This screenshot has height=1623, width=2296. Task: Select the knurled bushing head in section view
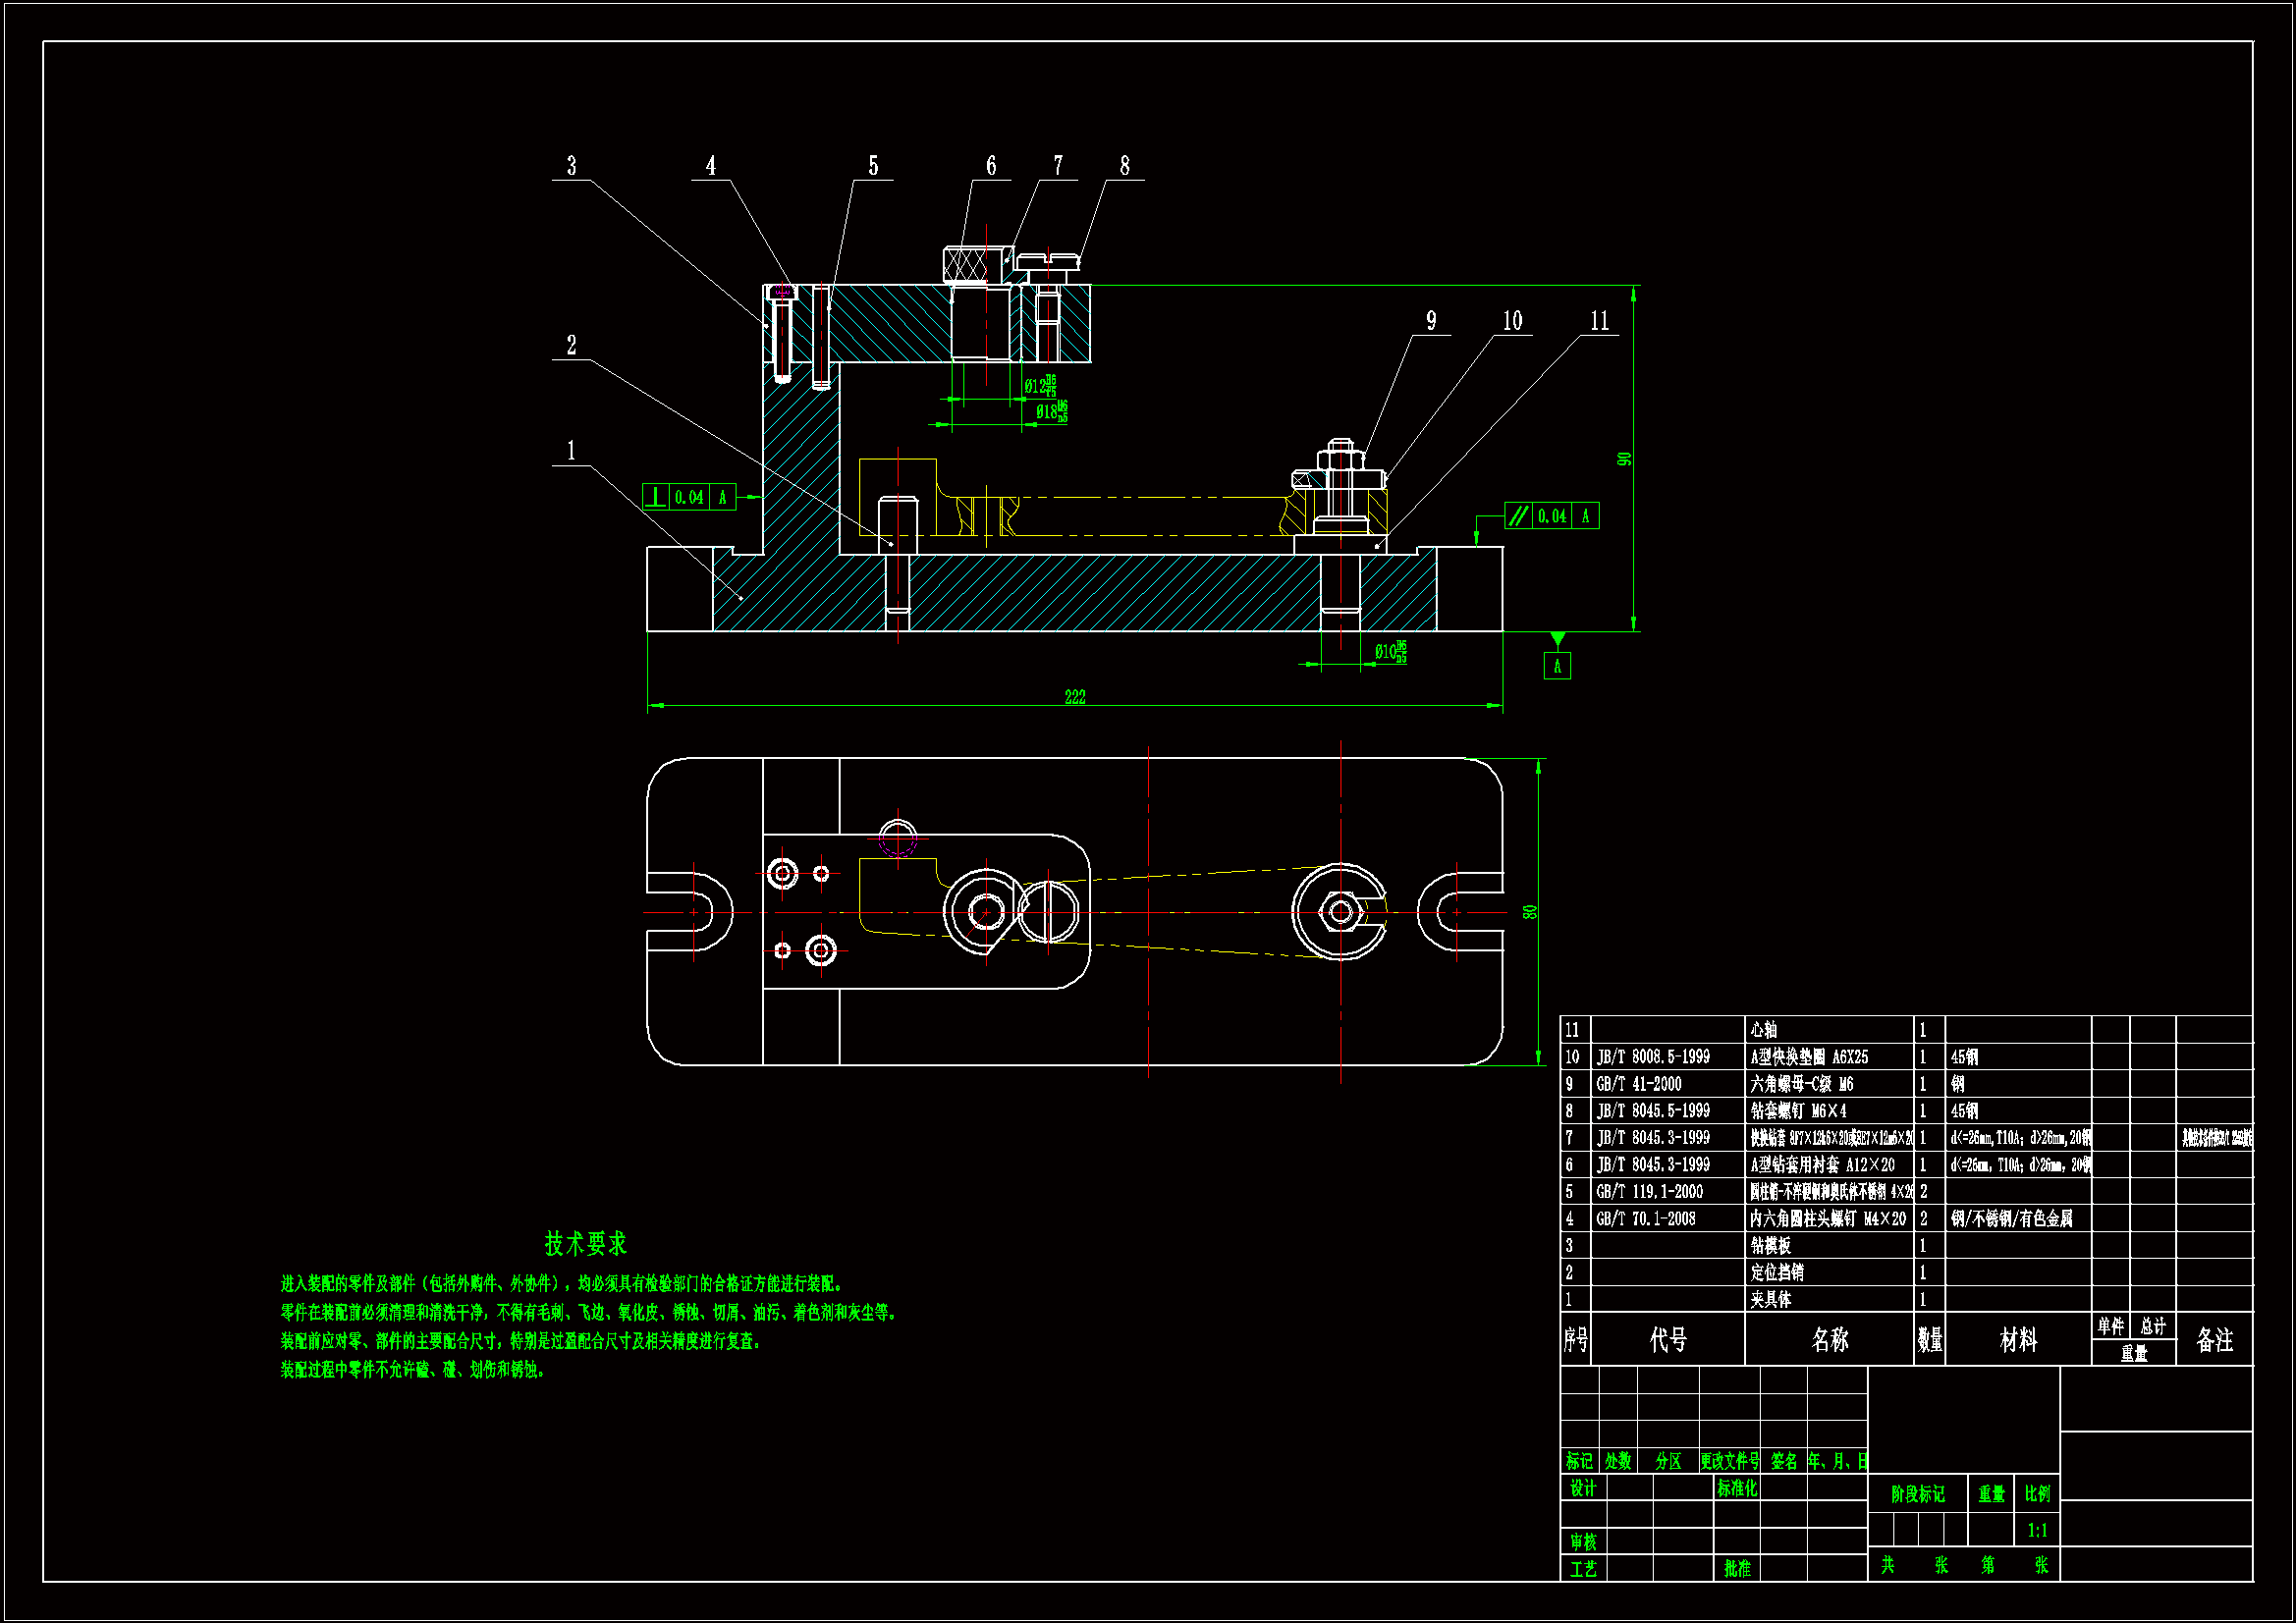965,265
